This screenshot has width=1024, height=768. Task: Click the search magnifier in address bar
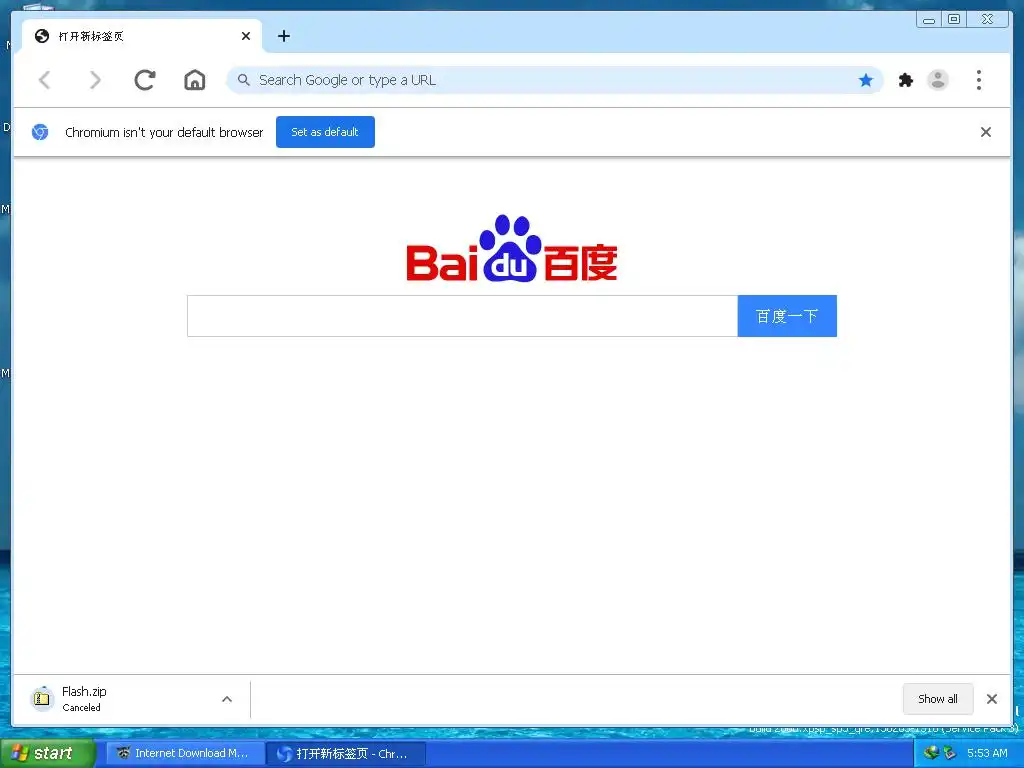pos(244,80)
